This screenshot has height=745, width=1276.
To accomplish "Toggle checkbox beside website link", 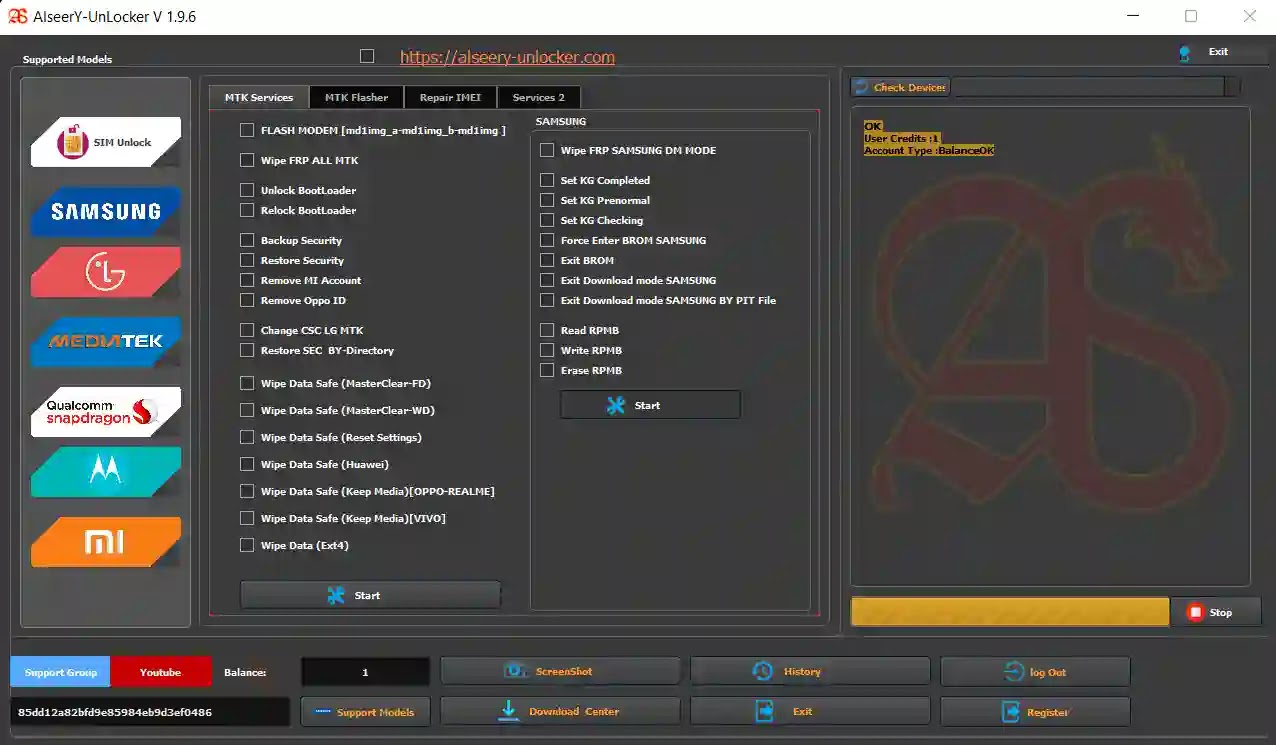I will click(x=367, y=56).
